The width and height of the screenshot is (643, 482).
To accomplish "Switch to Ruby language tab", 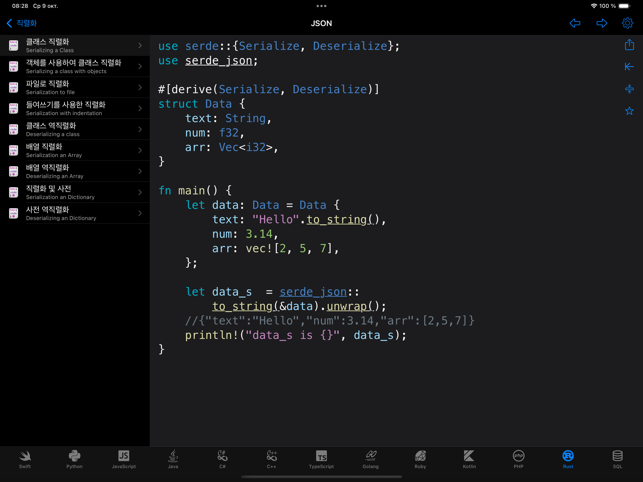I will [x=420, y=459].
